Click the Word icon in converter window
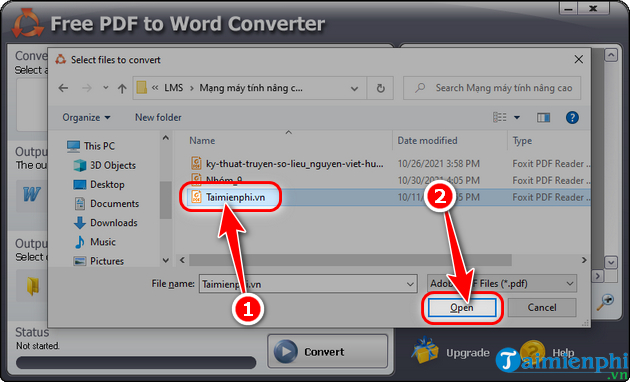Viewport: 630px width, 382px height. 31,195
